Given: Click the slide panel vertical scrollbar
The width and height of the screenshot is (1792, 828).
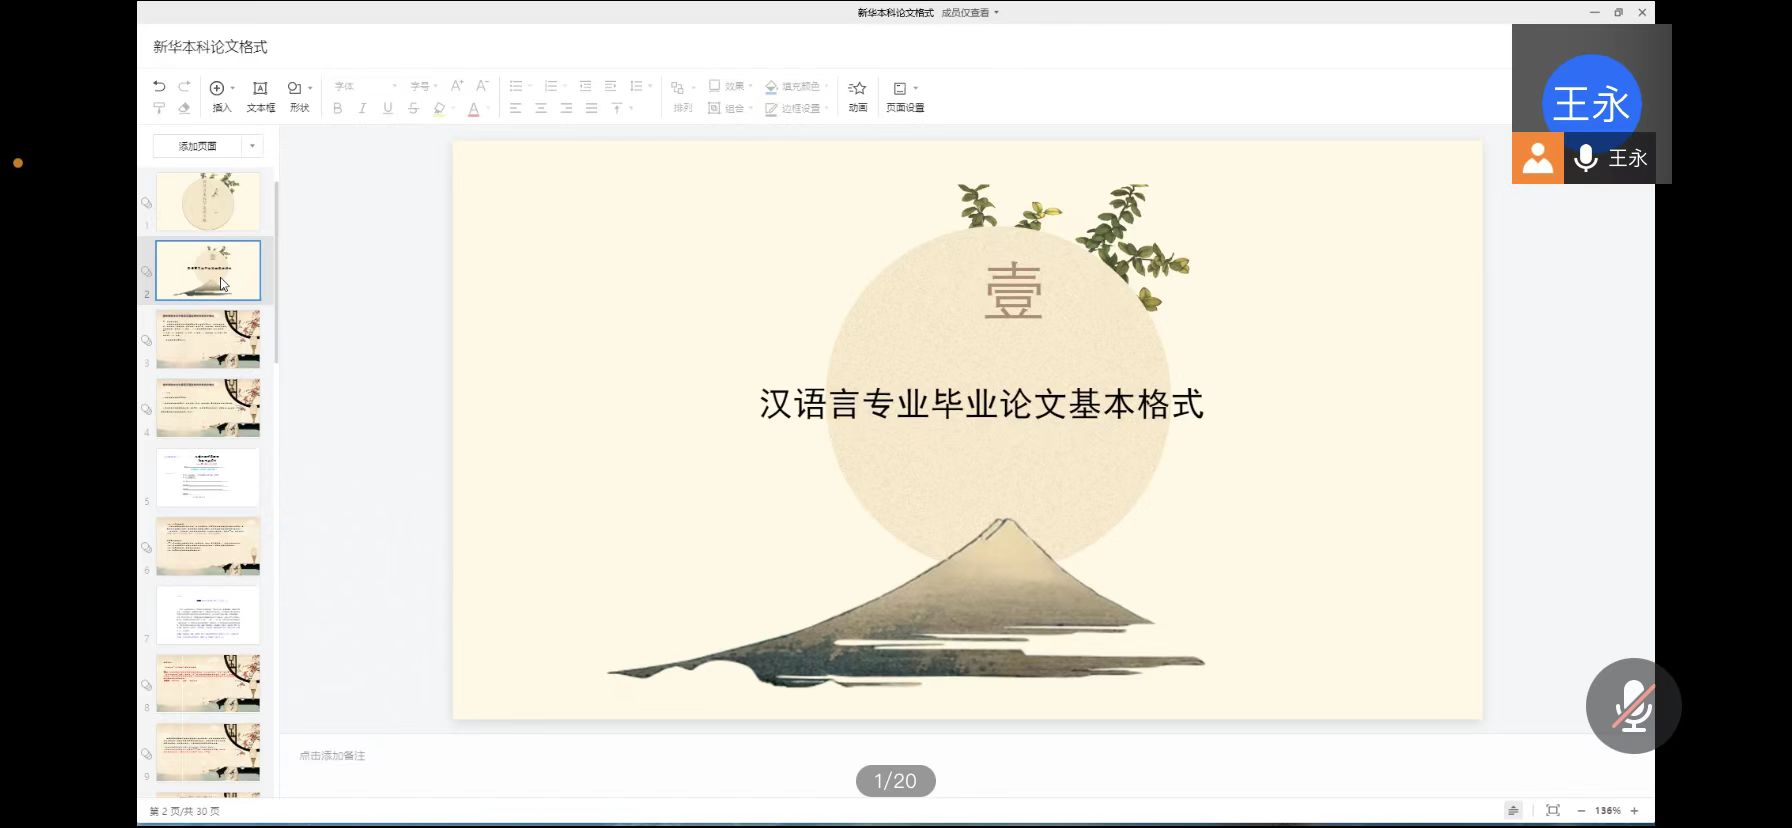Looking at the screenshot, I should point(276,272).
